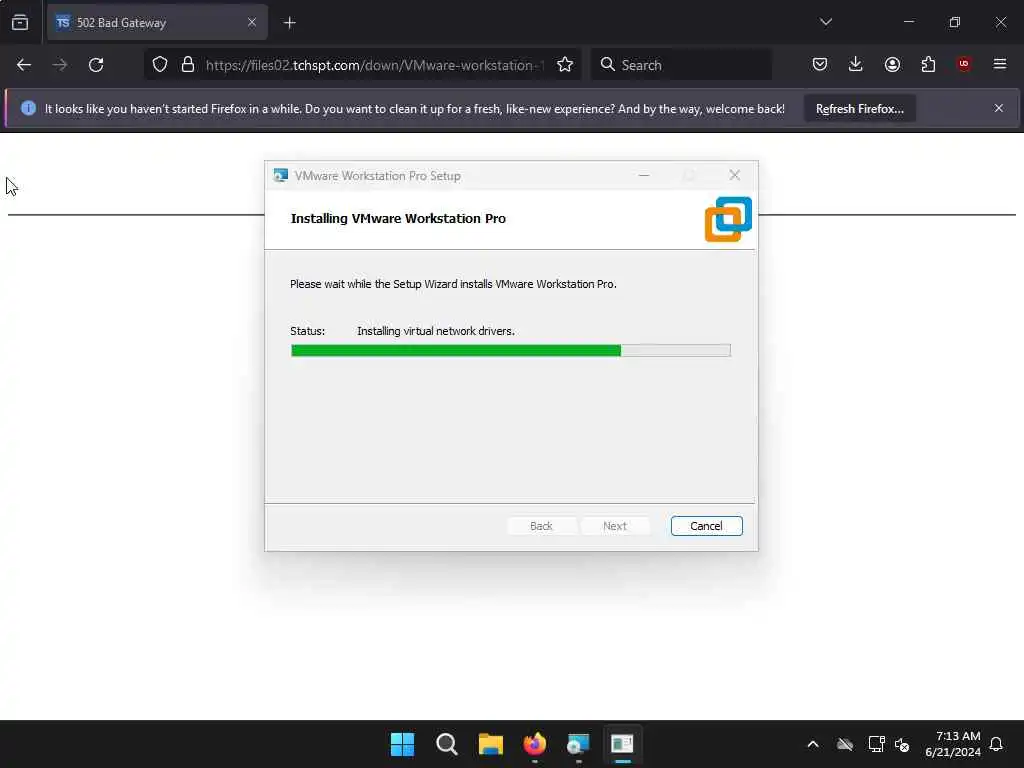
Task: Open the Firefox hamburger application menu
Action: [x=1000, y=64]
